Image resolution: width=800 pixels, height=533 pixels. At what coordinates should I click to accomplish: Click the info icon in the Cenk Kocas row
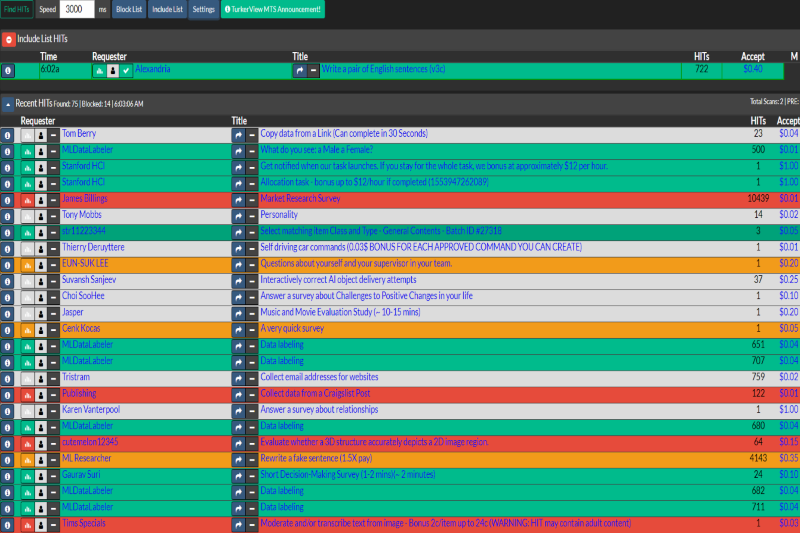coord(7,329)
